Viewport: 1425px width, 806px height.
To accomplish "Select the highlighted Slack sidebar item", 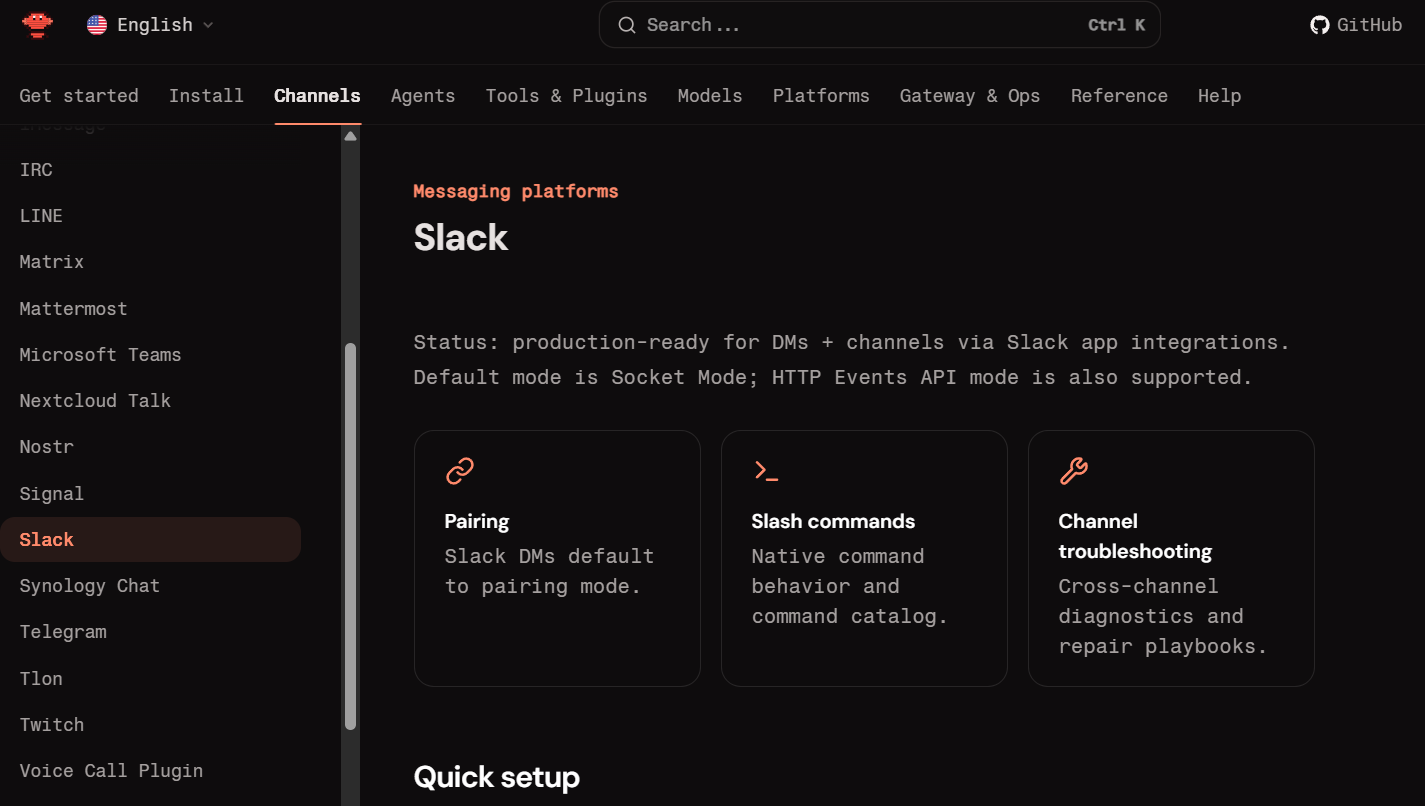I will tap(150, 540).
